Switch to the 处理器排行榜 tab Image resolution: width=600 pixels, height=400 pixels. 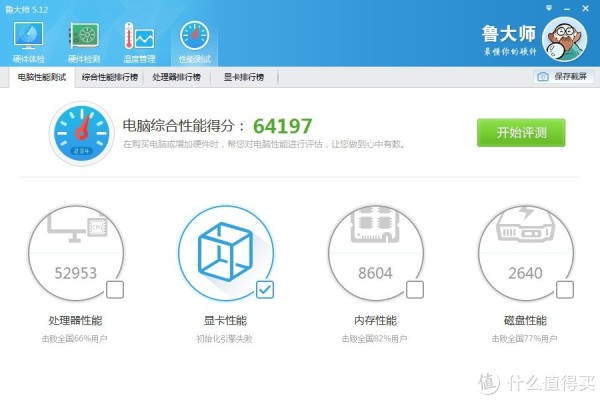[176, 77]
